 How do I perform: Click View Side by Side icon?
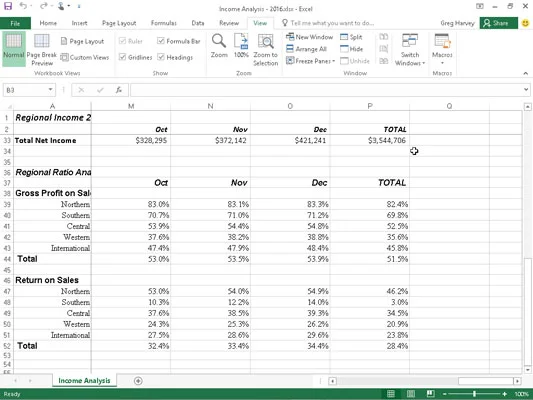tap(383, 37)
